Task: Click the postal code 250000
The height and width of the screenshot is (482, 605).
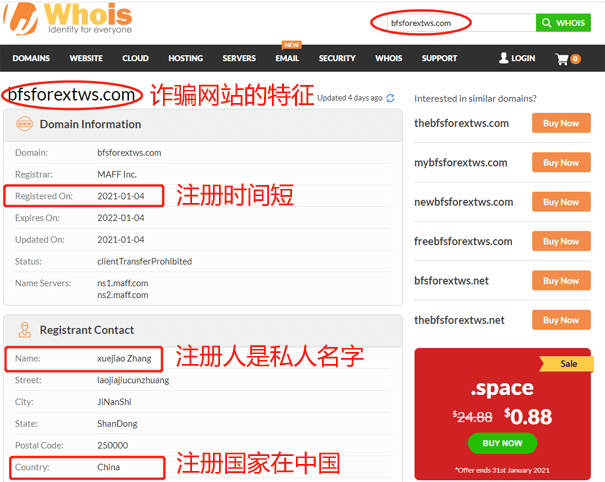Action: 113,445
